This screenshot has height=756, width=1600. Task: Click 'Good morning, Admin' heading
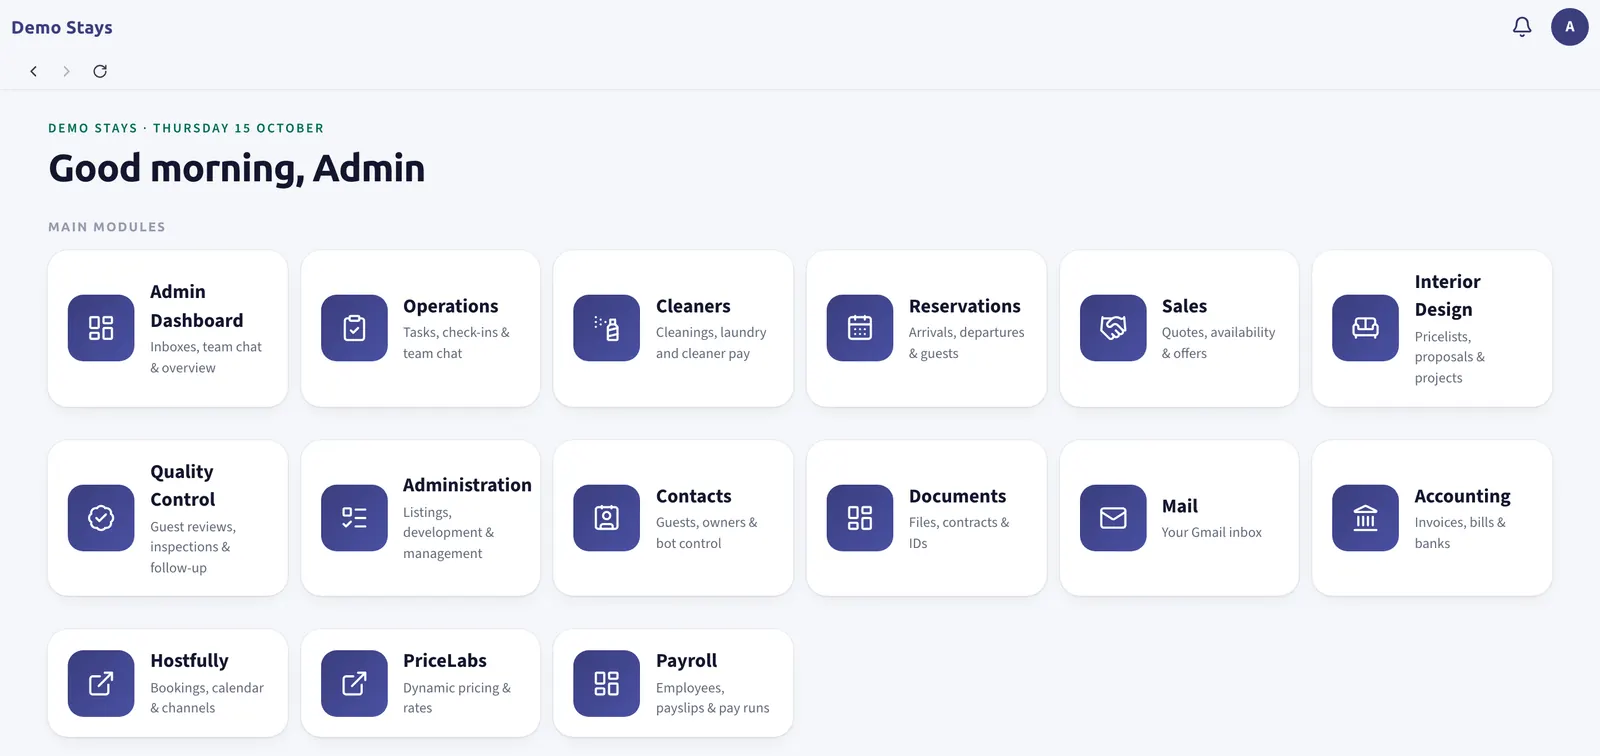tap(237, 168)
